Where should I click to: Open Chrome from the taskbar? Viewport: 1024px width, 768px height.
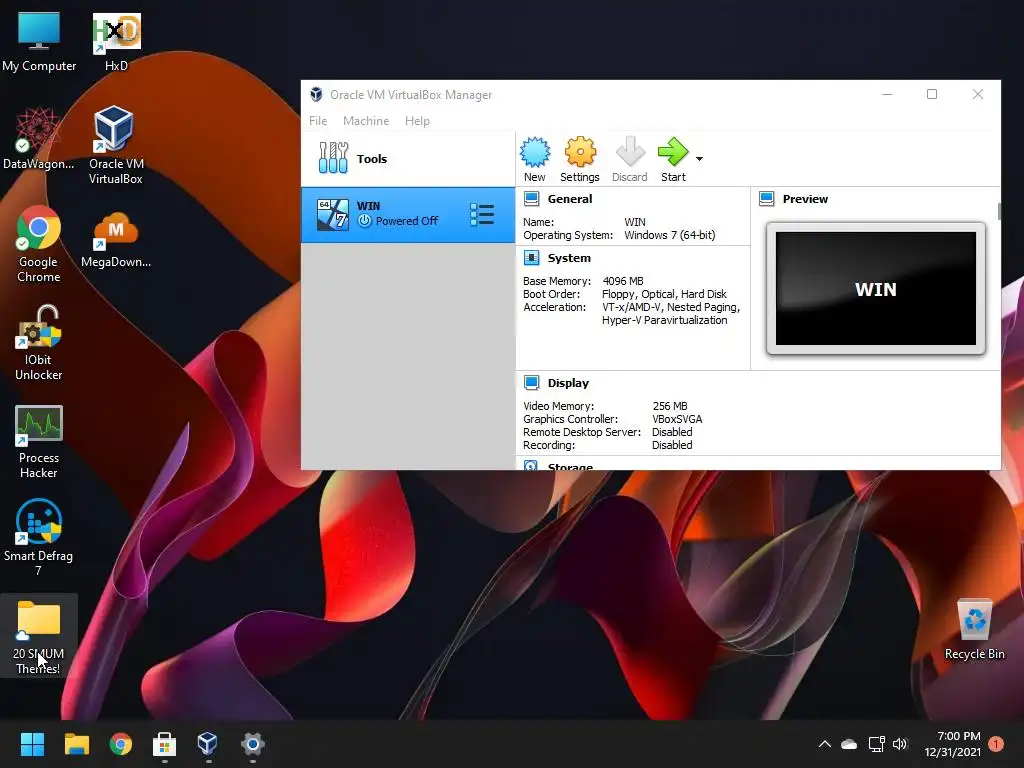[121, 744]
